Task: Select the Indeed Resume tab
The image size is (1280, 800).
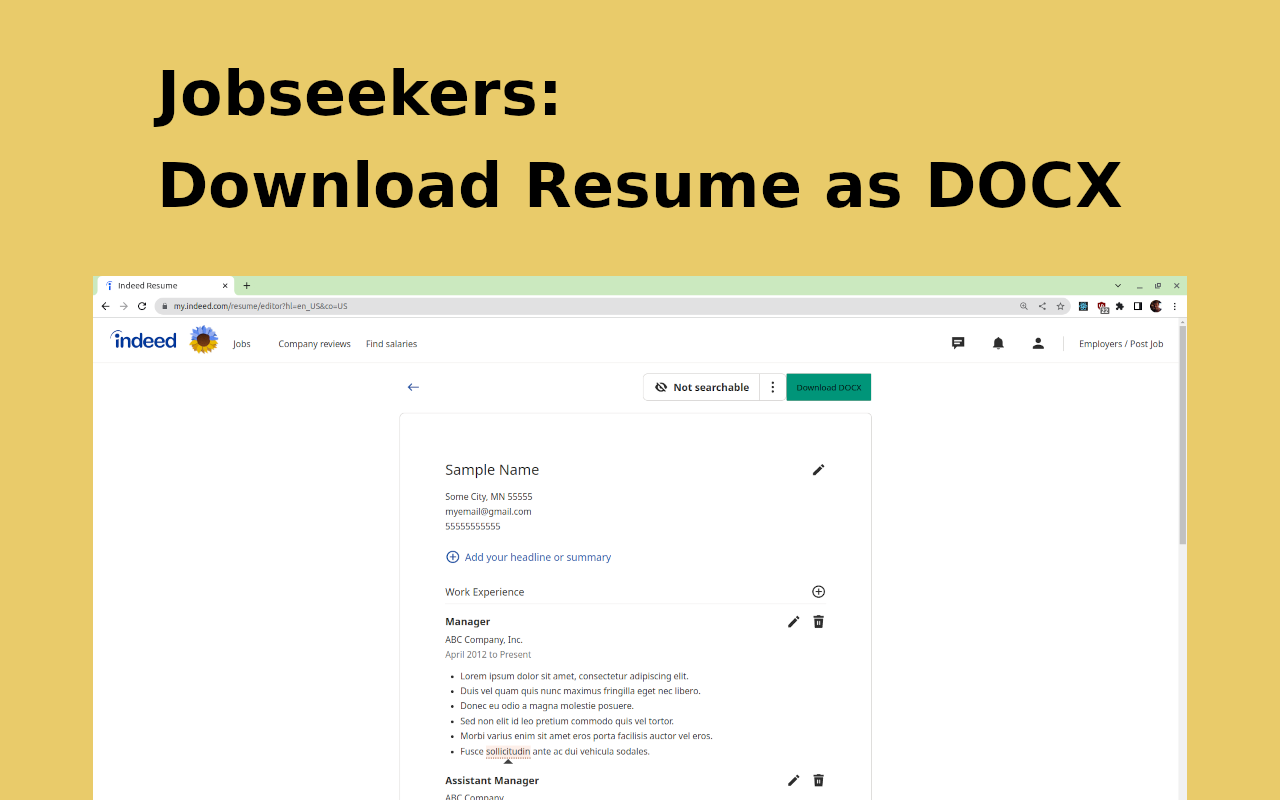Action: (166, 285)
